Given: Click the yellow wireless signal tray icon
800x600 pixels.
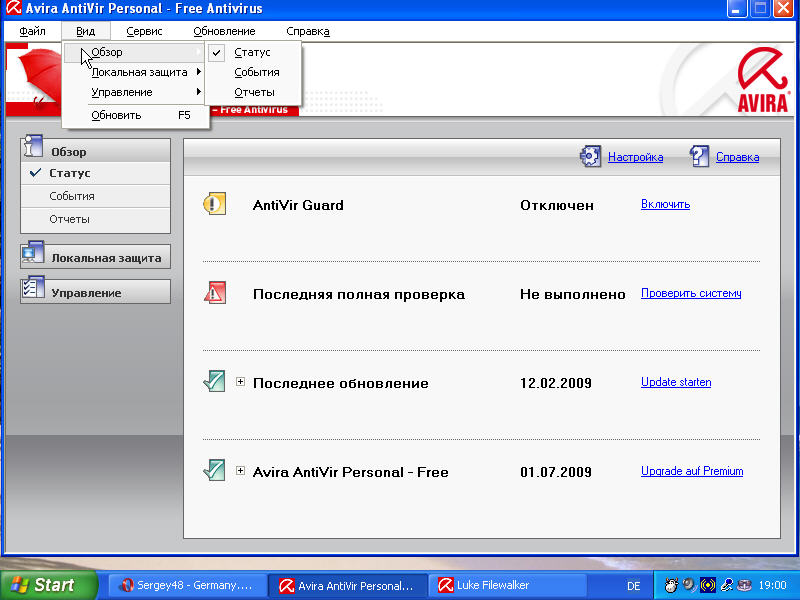Looking at the screenshot, I should click(708, 585).
